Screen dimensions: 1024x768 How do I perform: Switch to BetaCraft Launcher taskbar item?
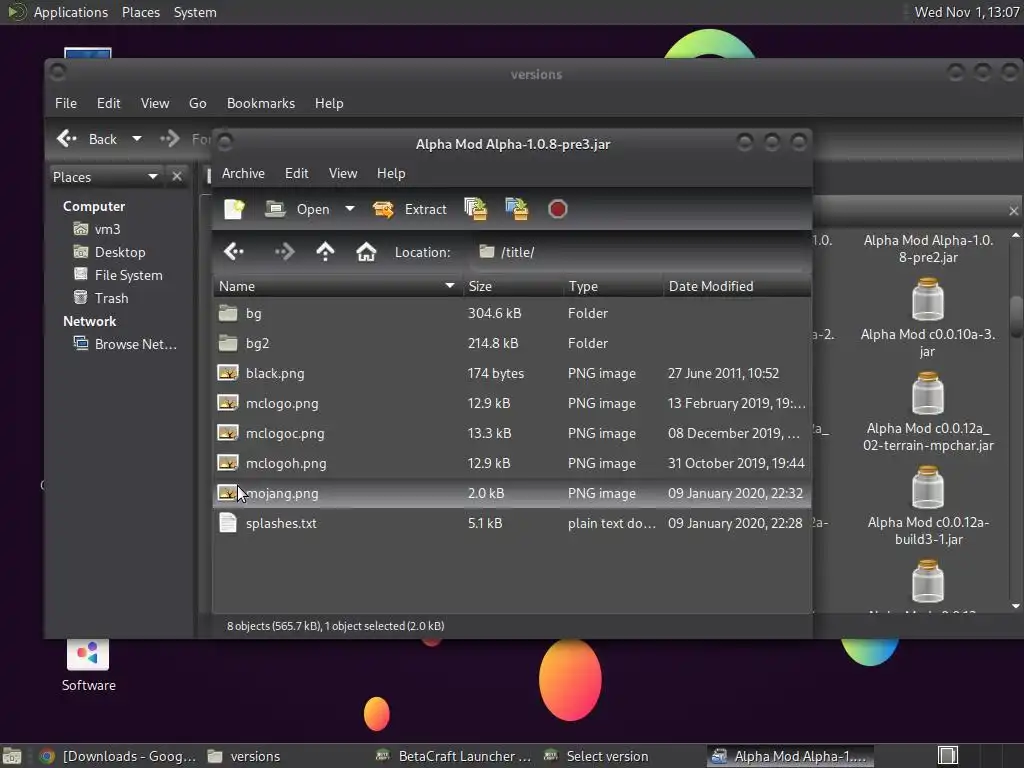(453, 756)
